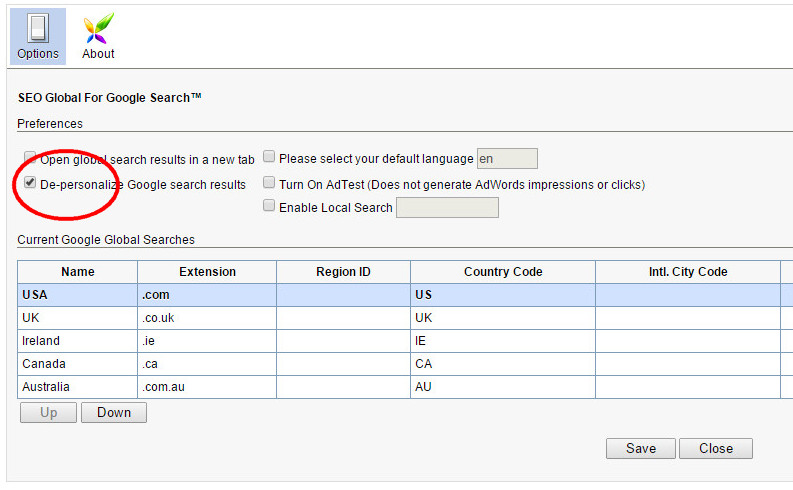Close the options dialog

coord(716,449)
